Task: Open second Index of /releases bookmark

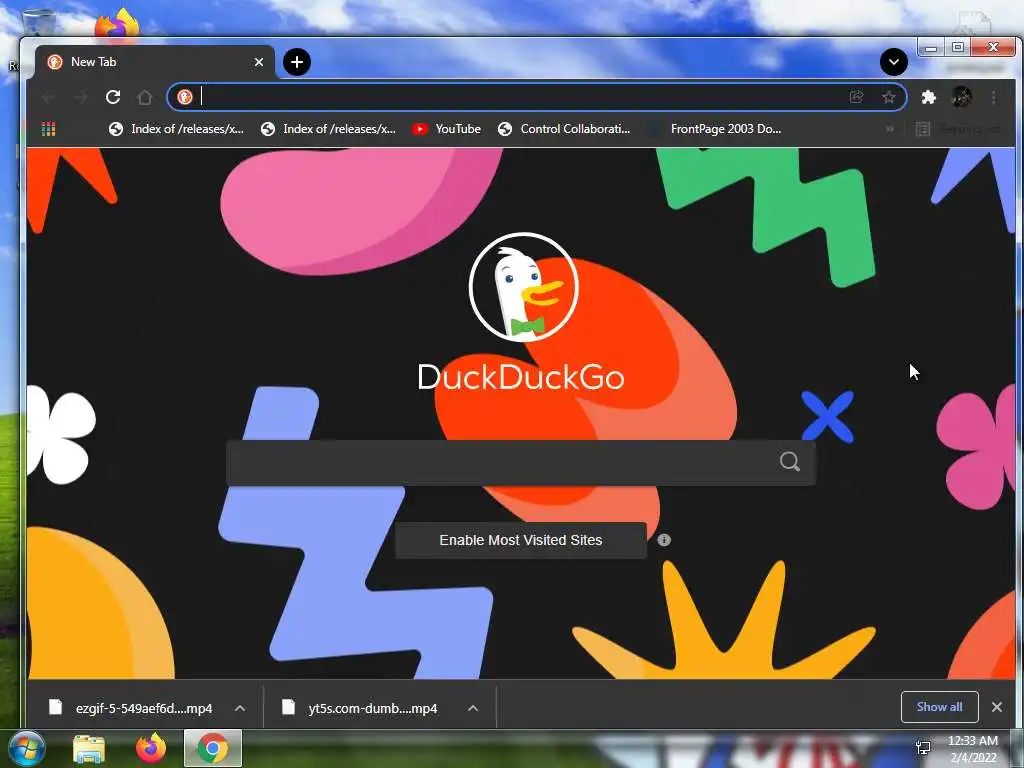Action: click(328, 129)
